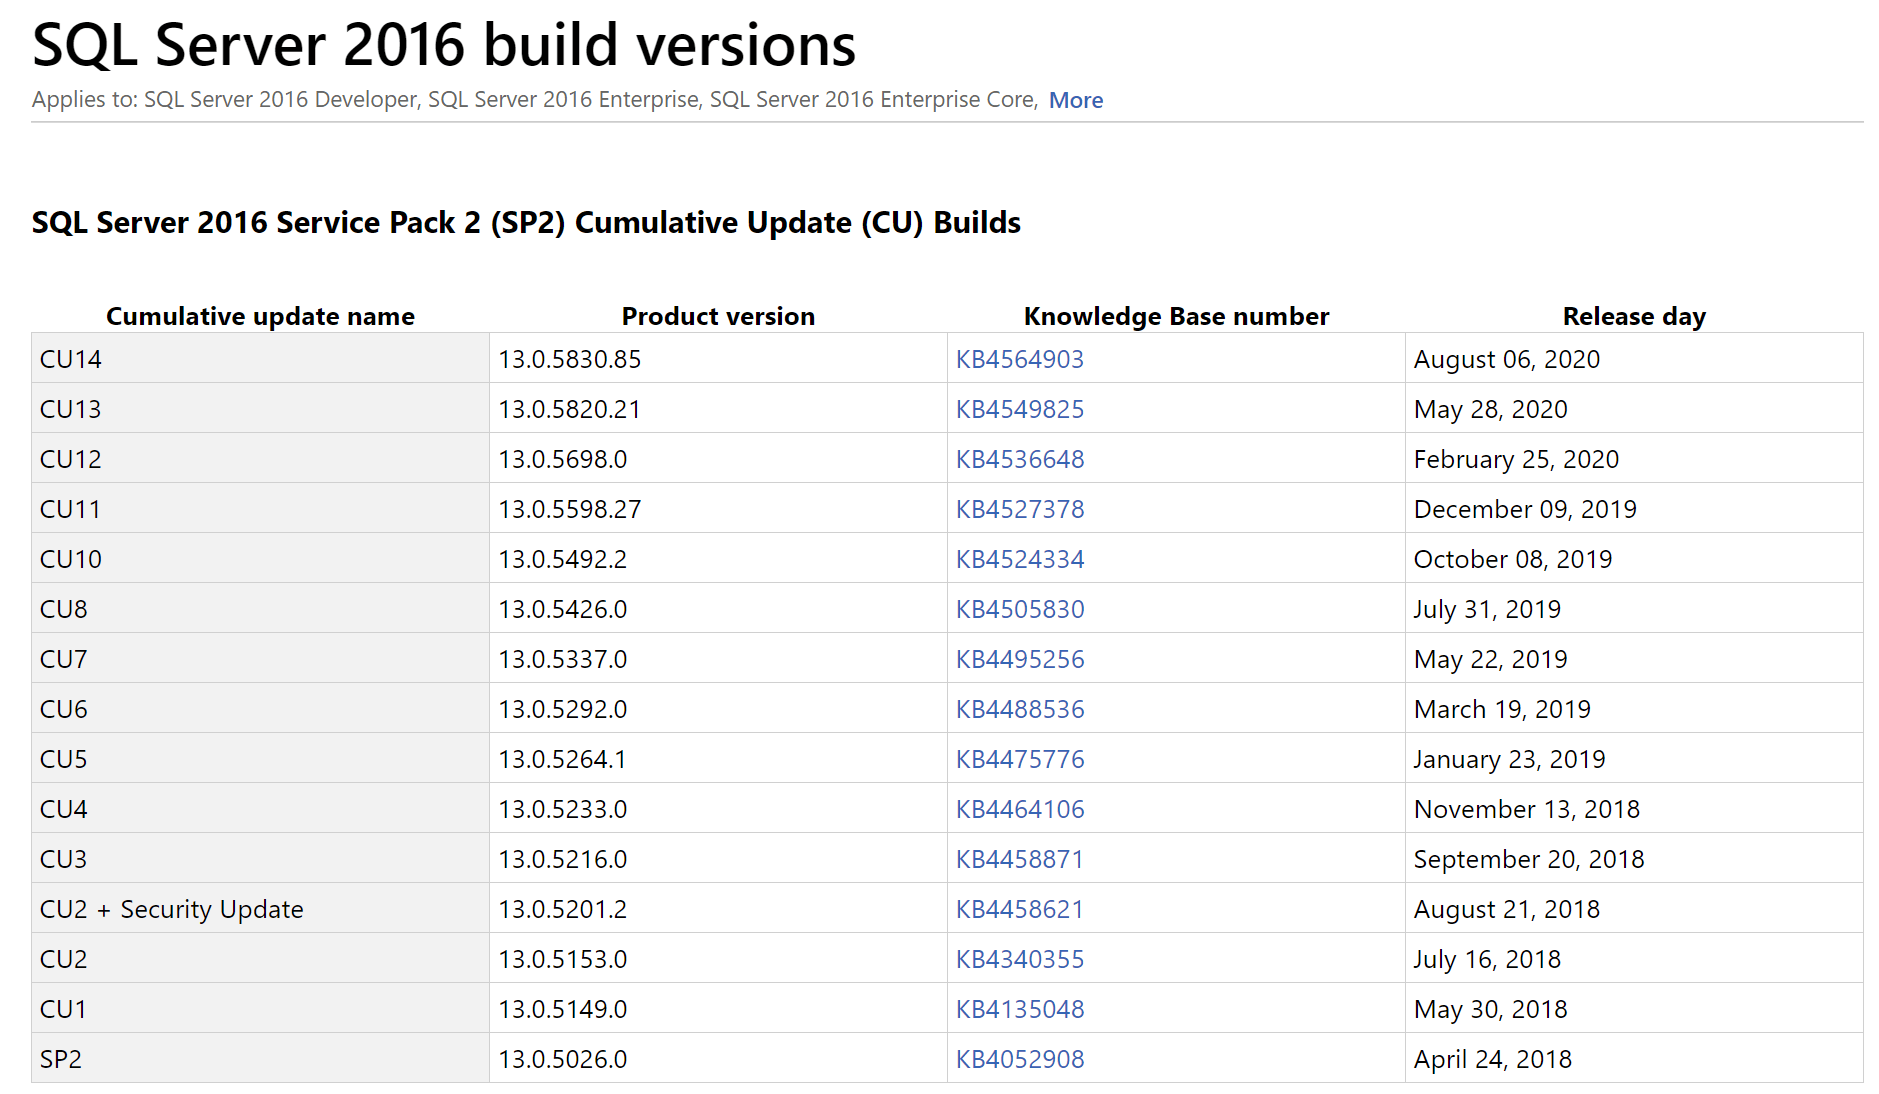This screenshot has height=1094, width=1879.
Task: Open the KB4549825 article for CU13
Action: [x=1019, y=408]
